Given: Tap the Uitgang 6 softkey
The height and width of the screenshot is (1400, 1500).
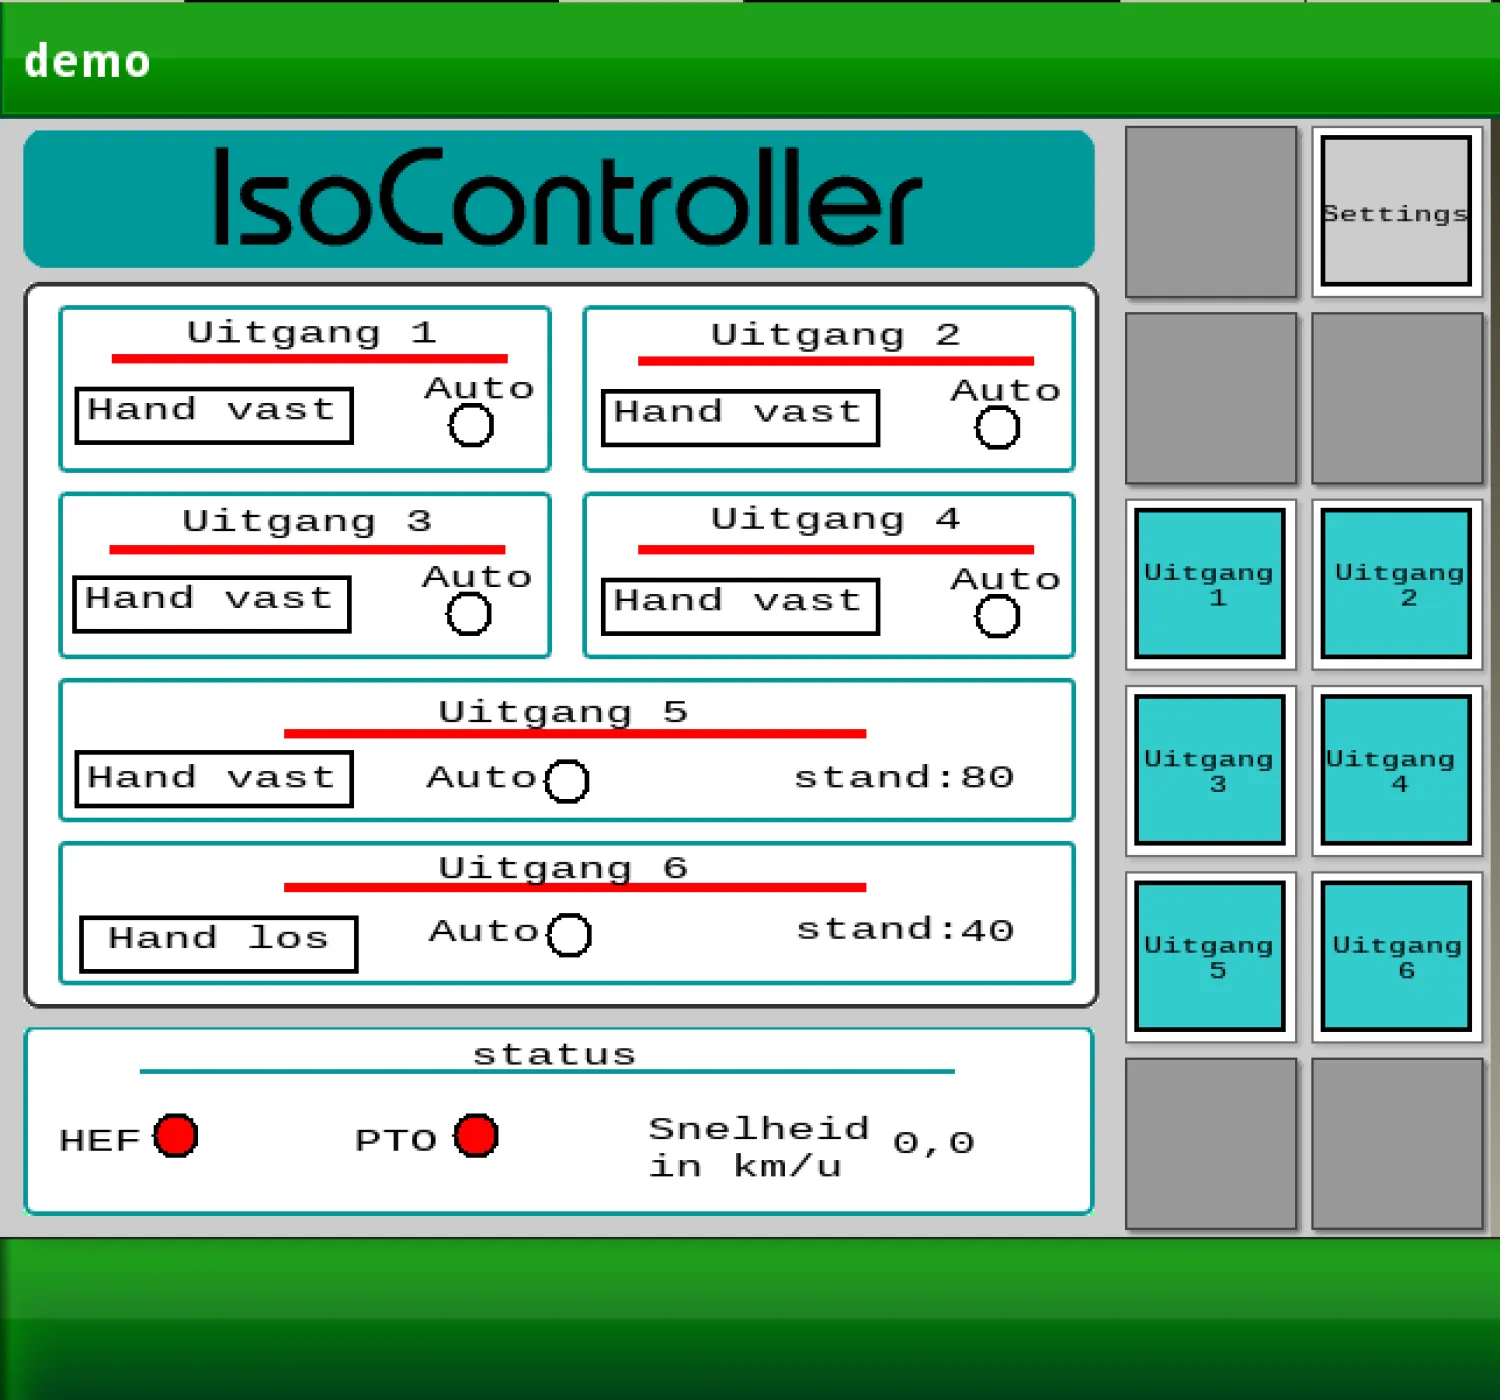Looking at the screenshot, I should [x=1396, y=956].
